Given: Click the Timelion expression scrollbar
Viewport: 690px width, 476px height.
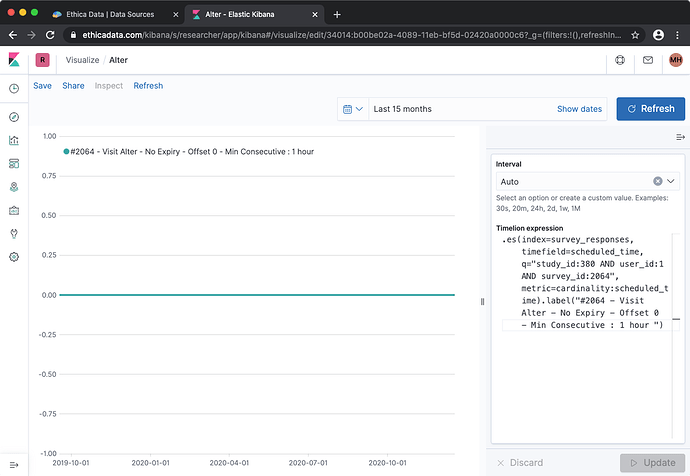Looking at the screenshot, I should click(675, 336).
